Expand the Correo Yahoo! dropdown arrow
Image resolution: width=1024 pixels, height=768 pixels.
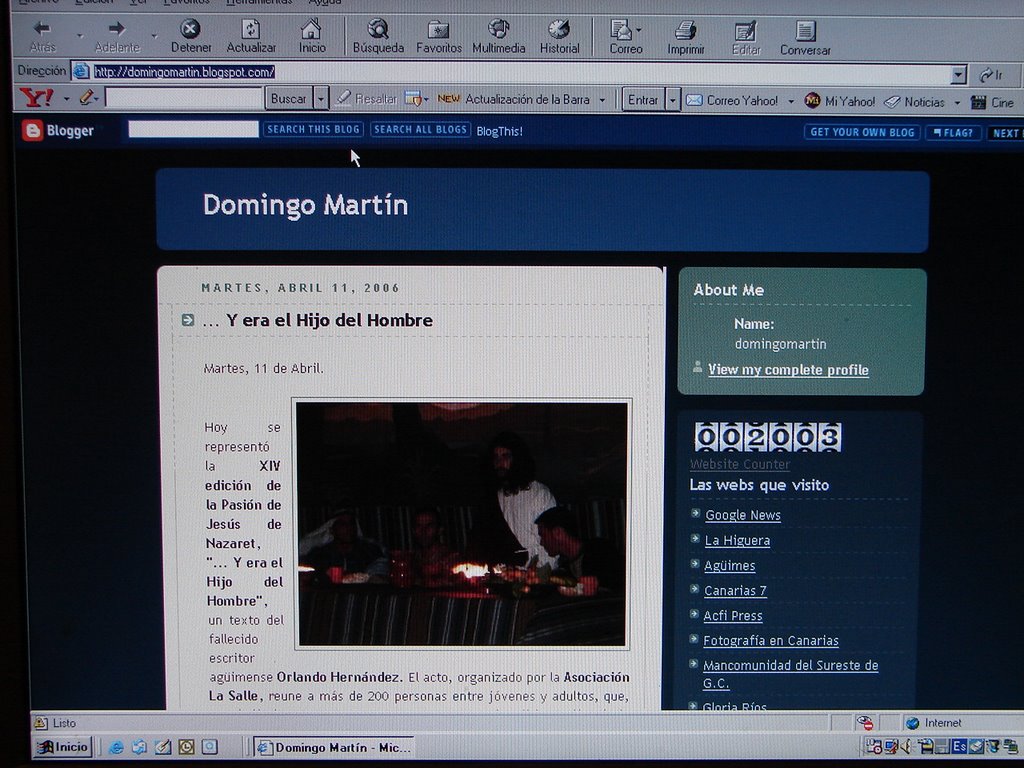[790, 101]
